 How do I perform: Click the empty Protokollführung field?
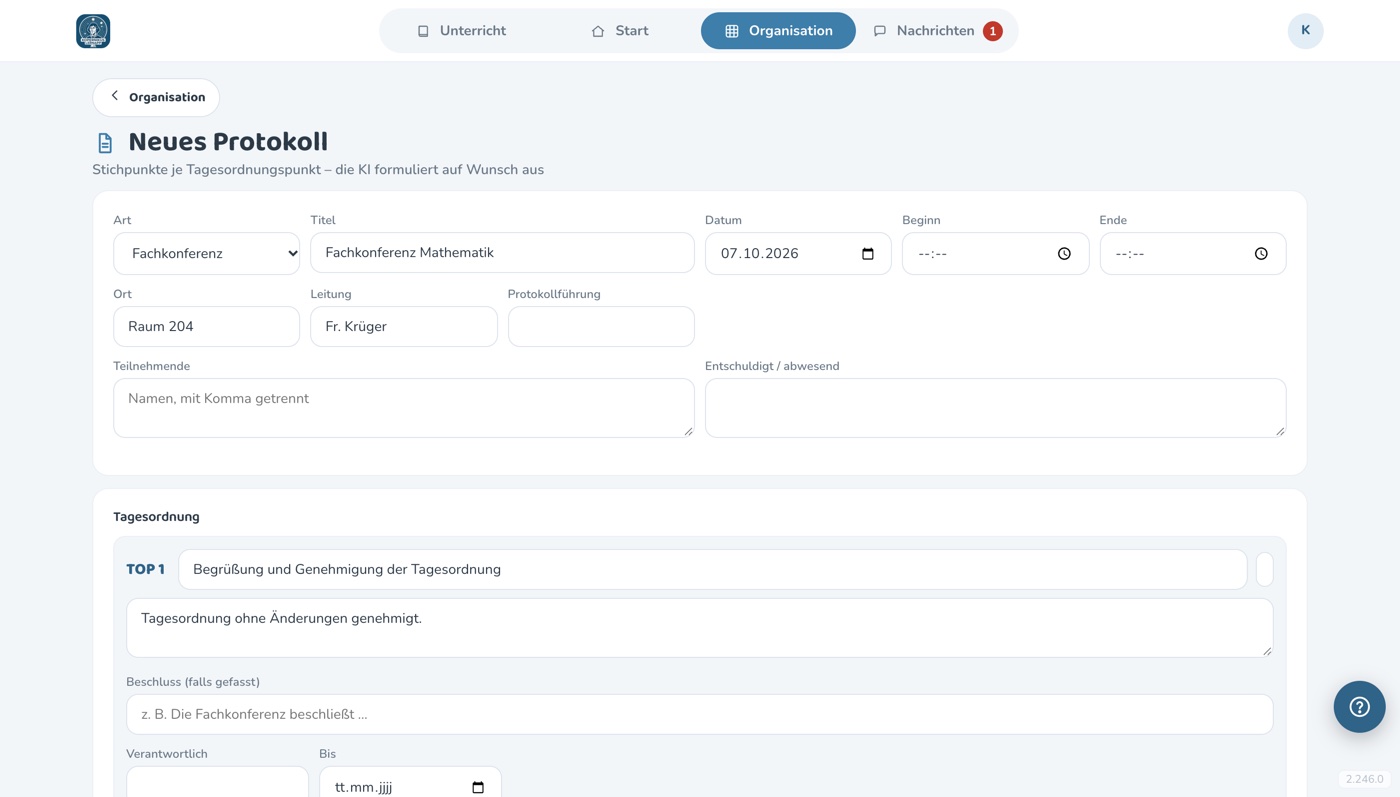pos(601,326)
